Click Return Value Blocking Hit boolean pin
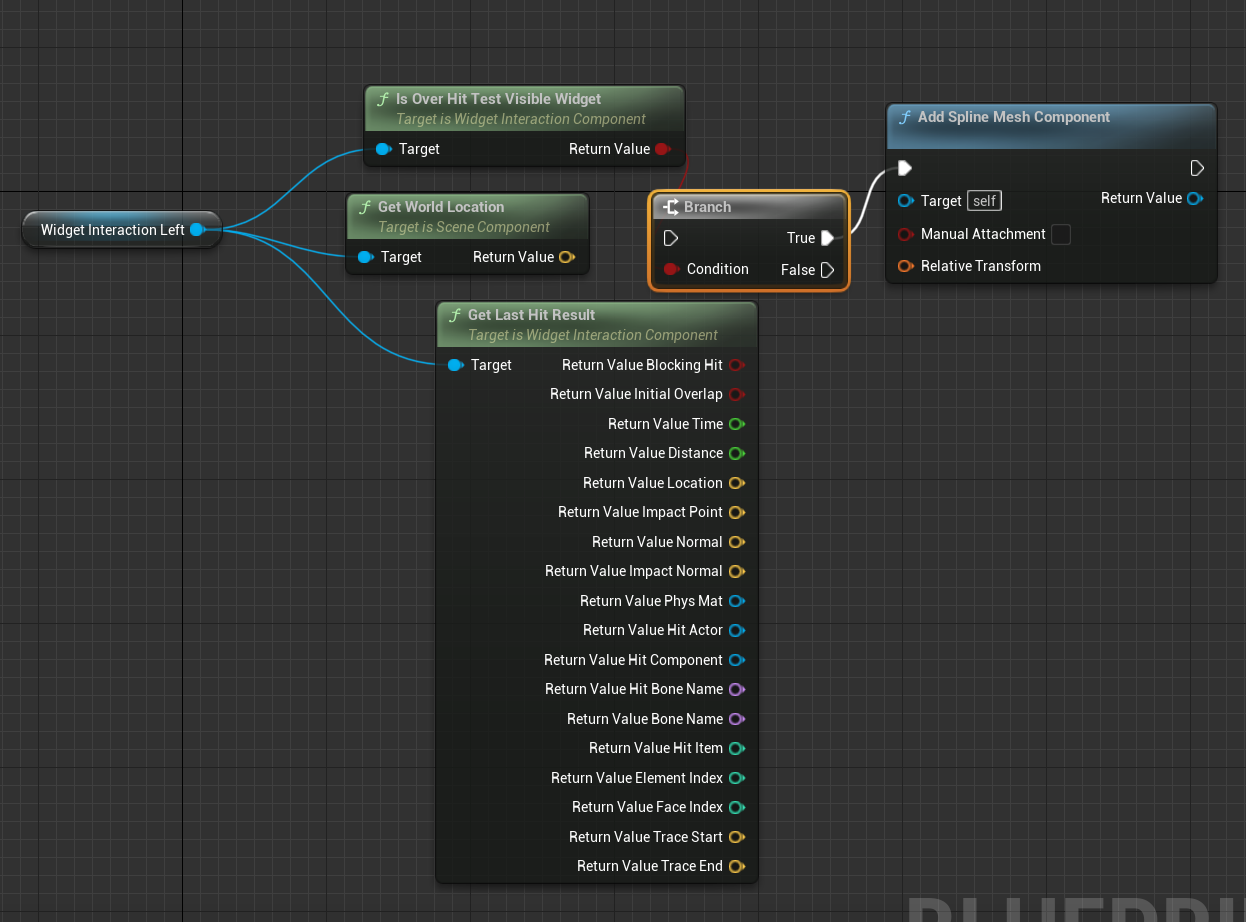This screenshot has width=1246, height=922. (736, 365)
